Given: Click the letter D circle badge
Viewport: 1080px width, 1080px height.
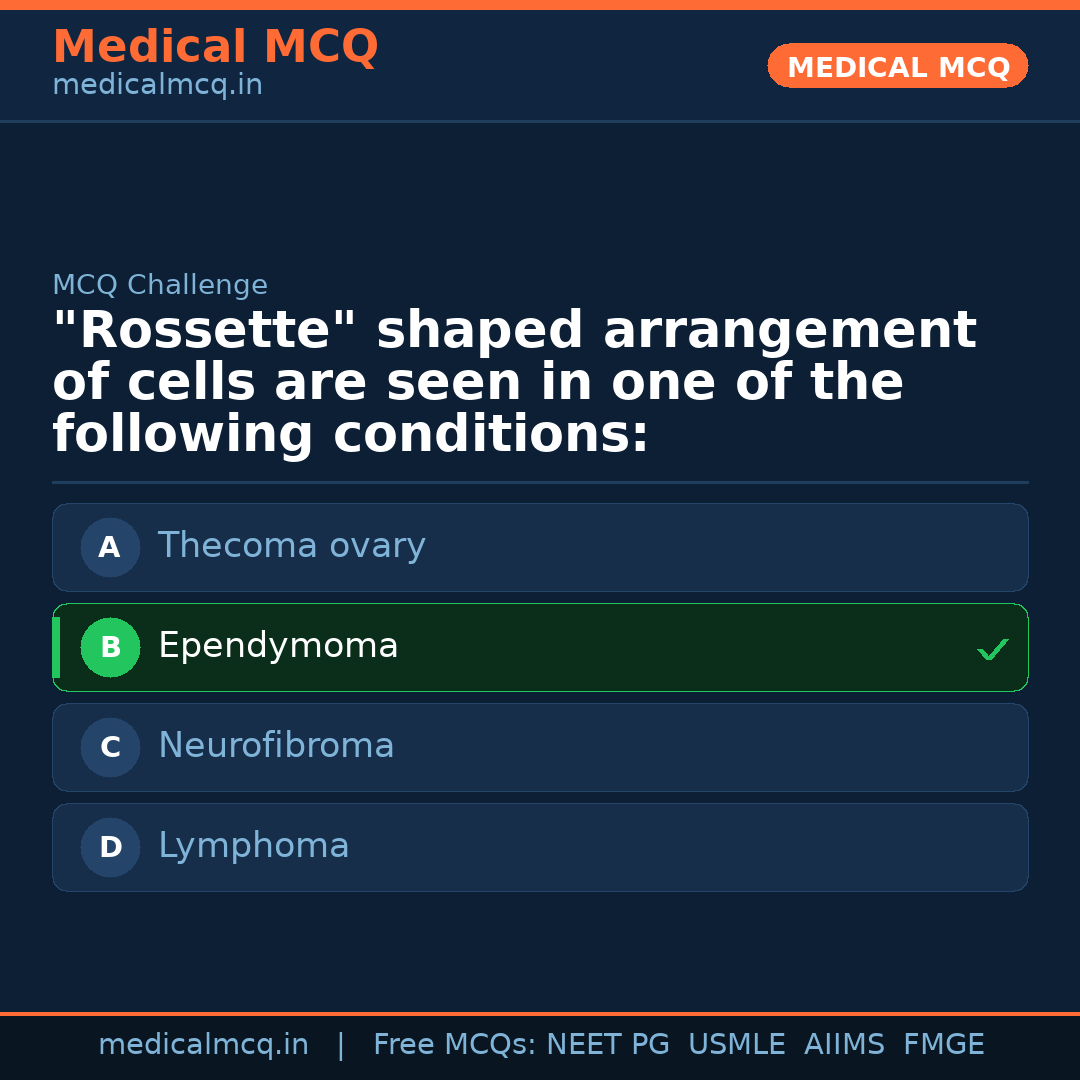Looking at the screenshot, I should (110, 848).
